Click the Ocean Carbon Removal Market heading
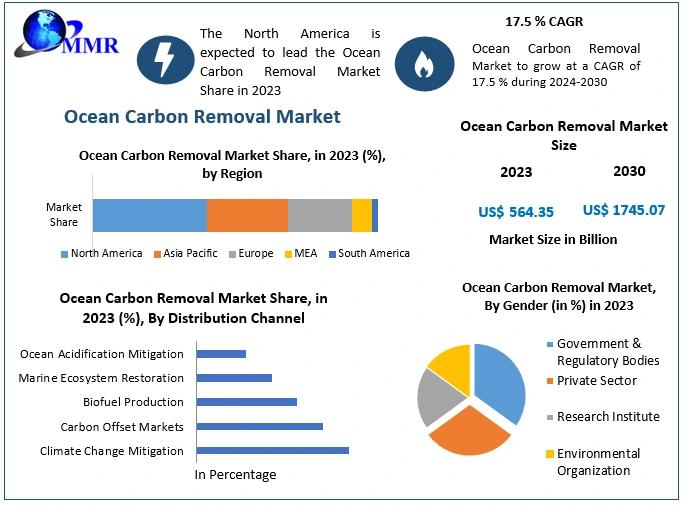This screenshot has height=506, width=683. 202,117
